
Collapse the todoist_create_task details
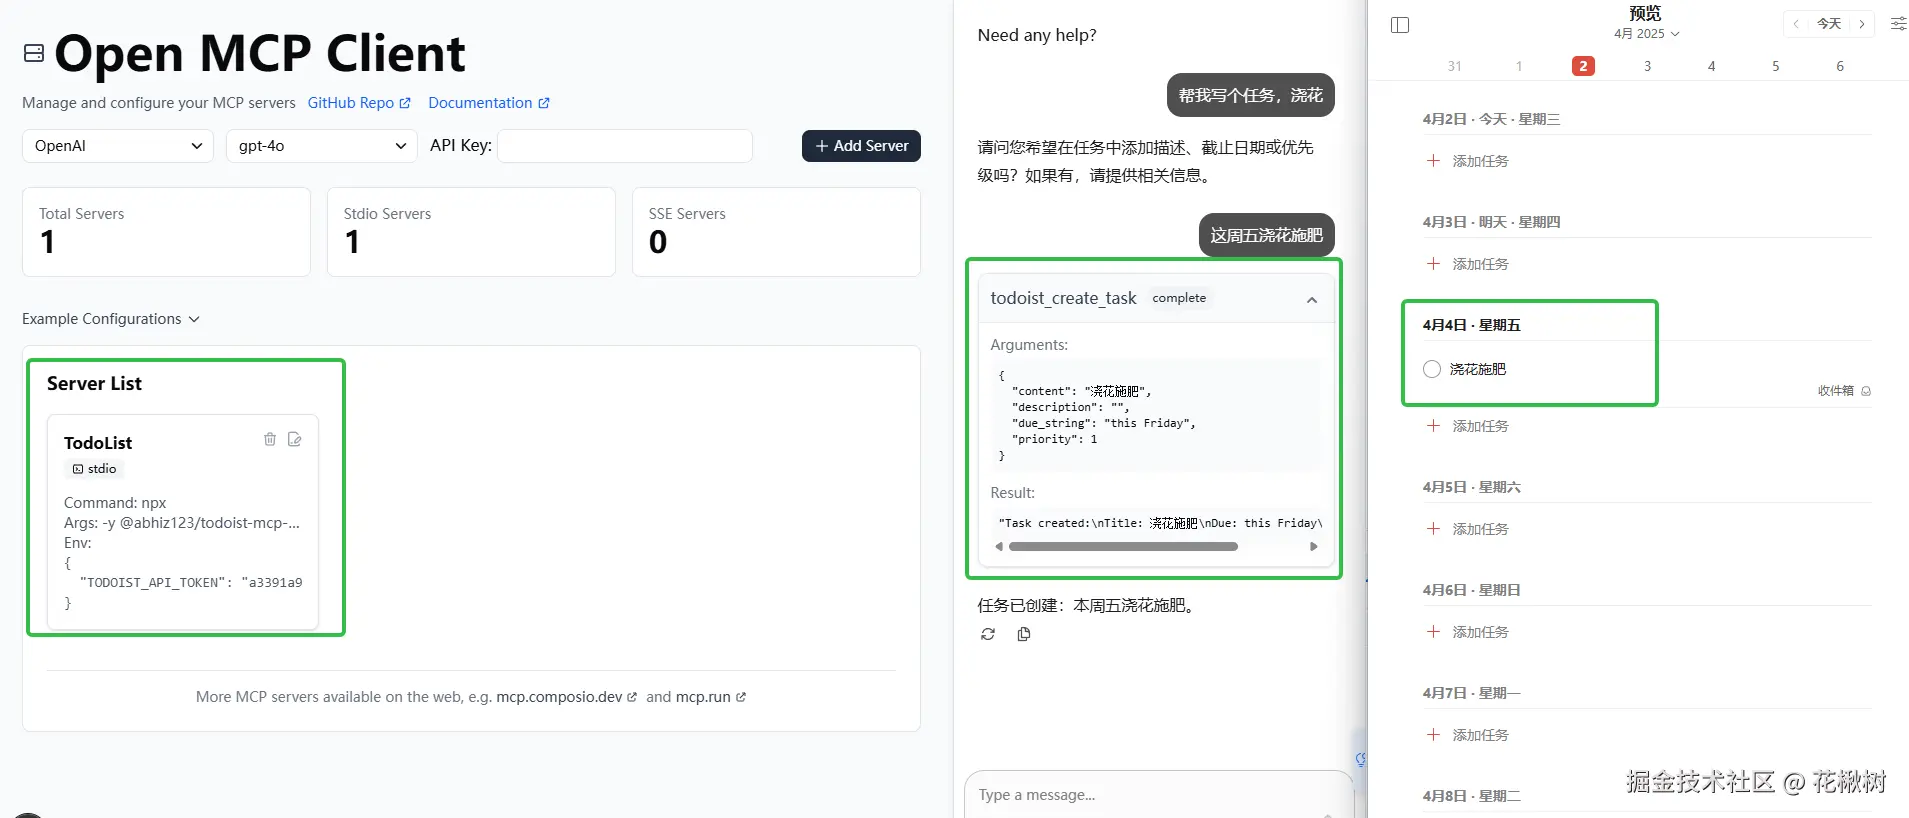click(x=1312, y=300)
